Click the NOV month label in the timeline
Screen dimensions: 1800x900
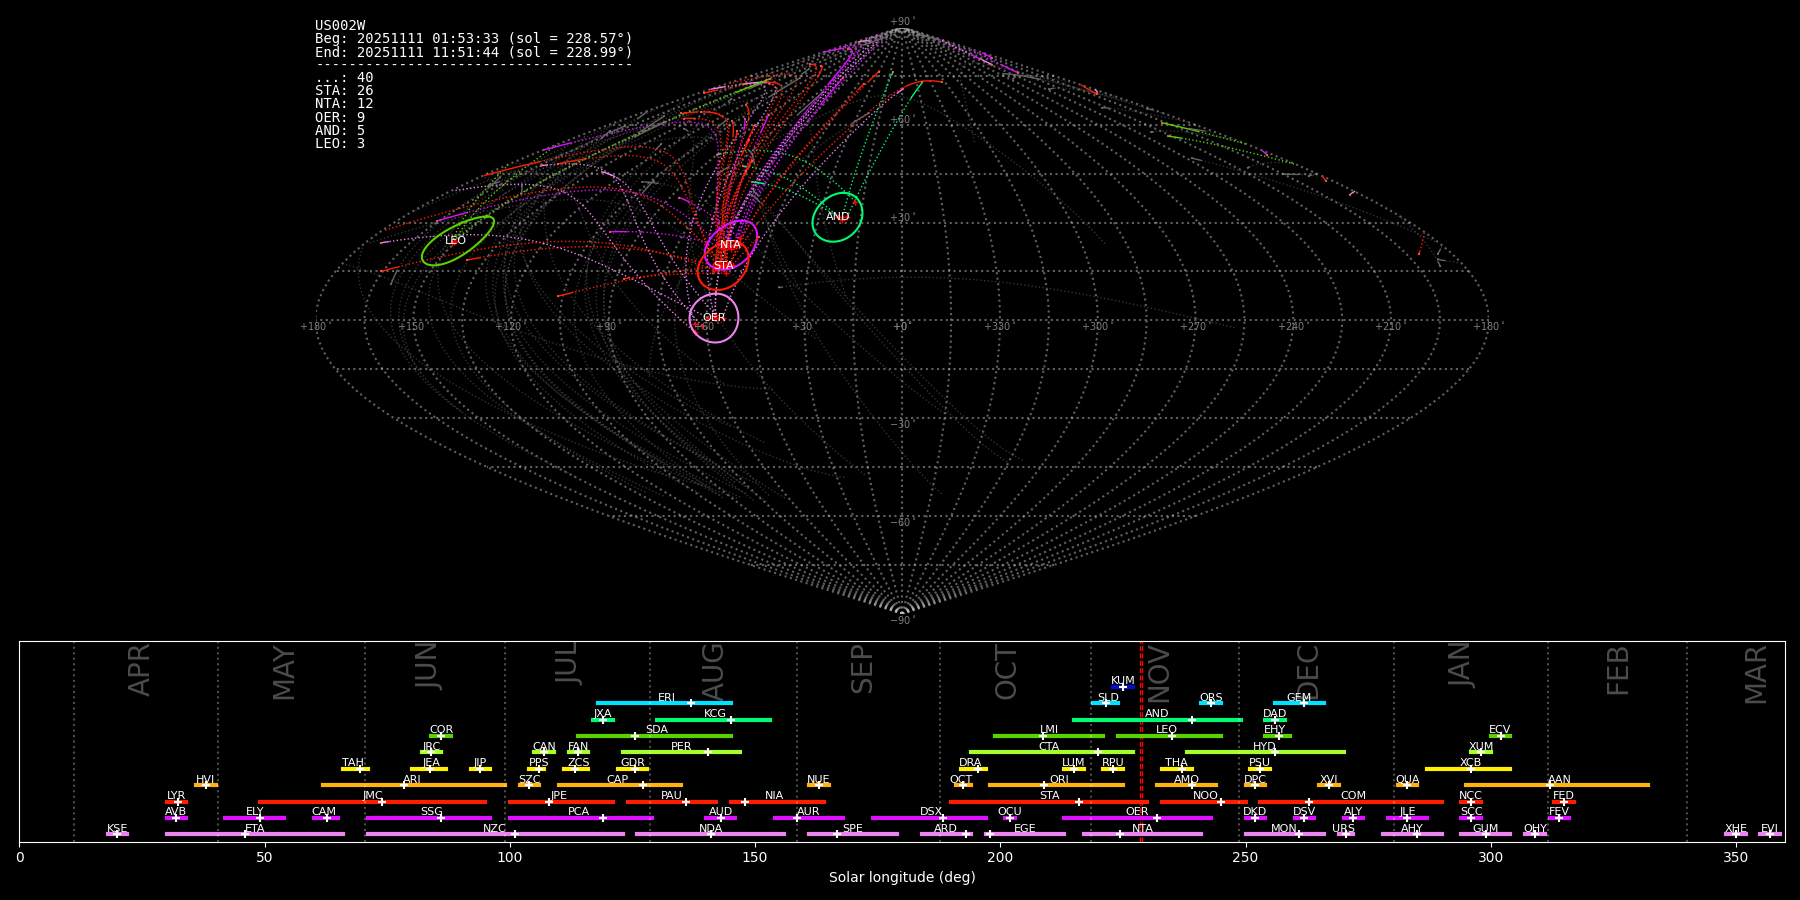pyautogui.click(x=1159, y=673)
